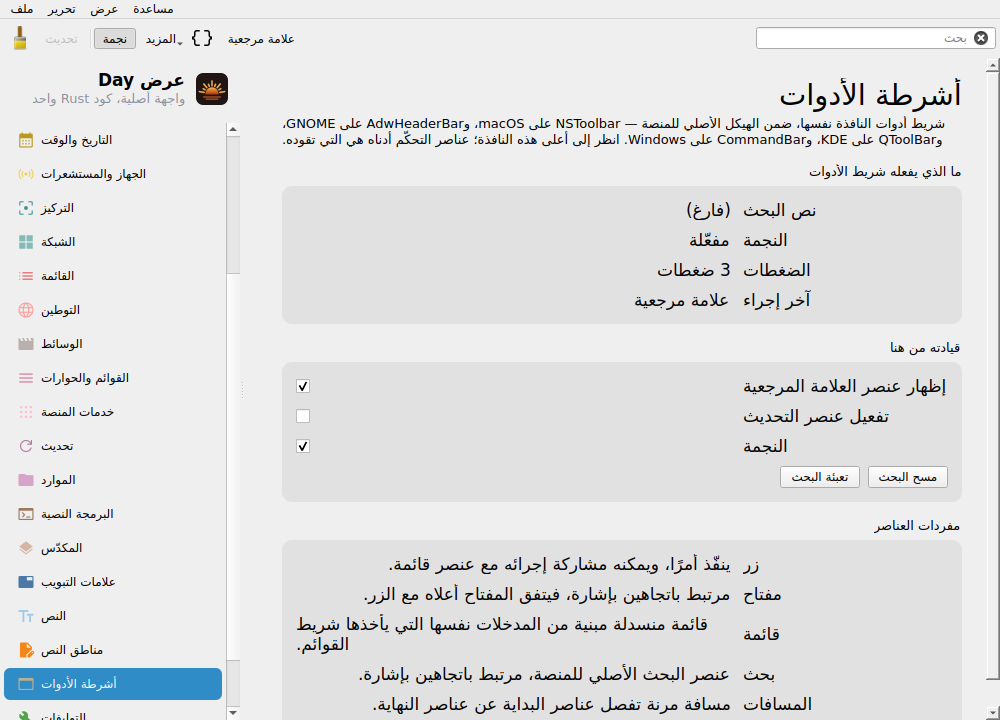Click the مفعّلة status value
Viewport: 1000px width, 720px height.
[709, 240]
